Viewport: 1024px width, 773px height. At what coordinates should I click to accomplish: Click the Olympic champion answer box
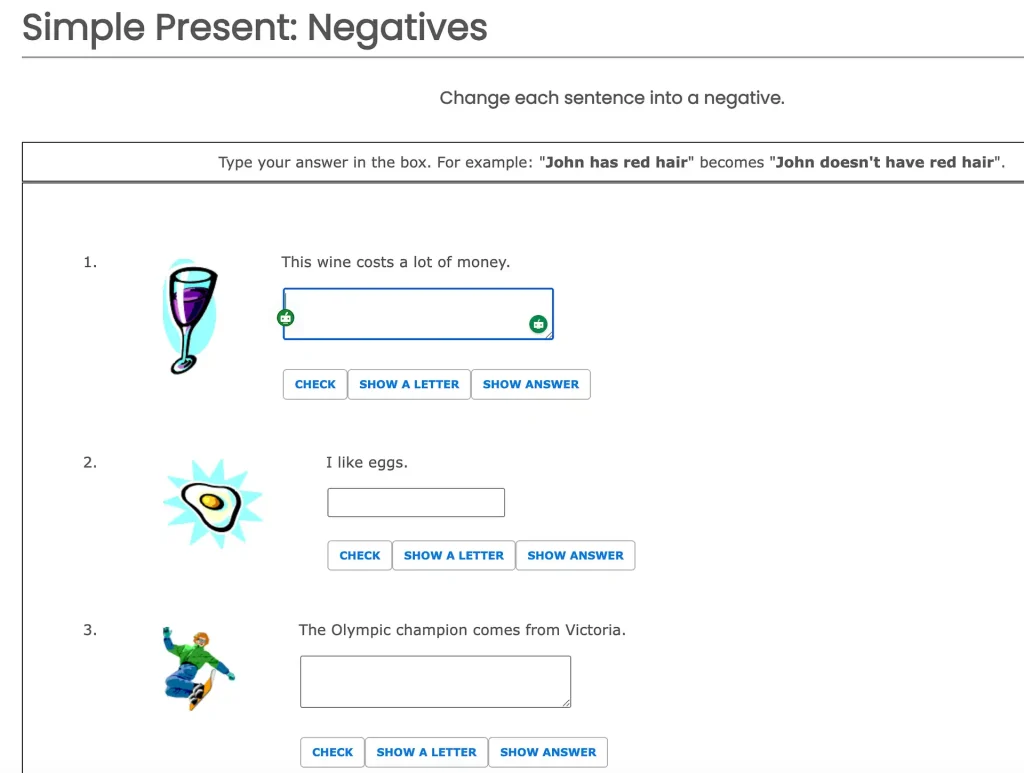click(x=435, y=681)
